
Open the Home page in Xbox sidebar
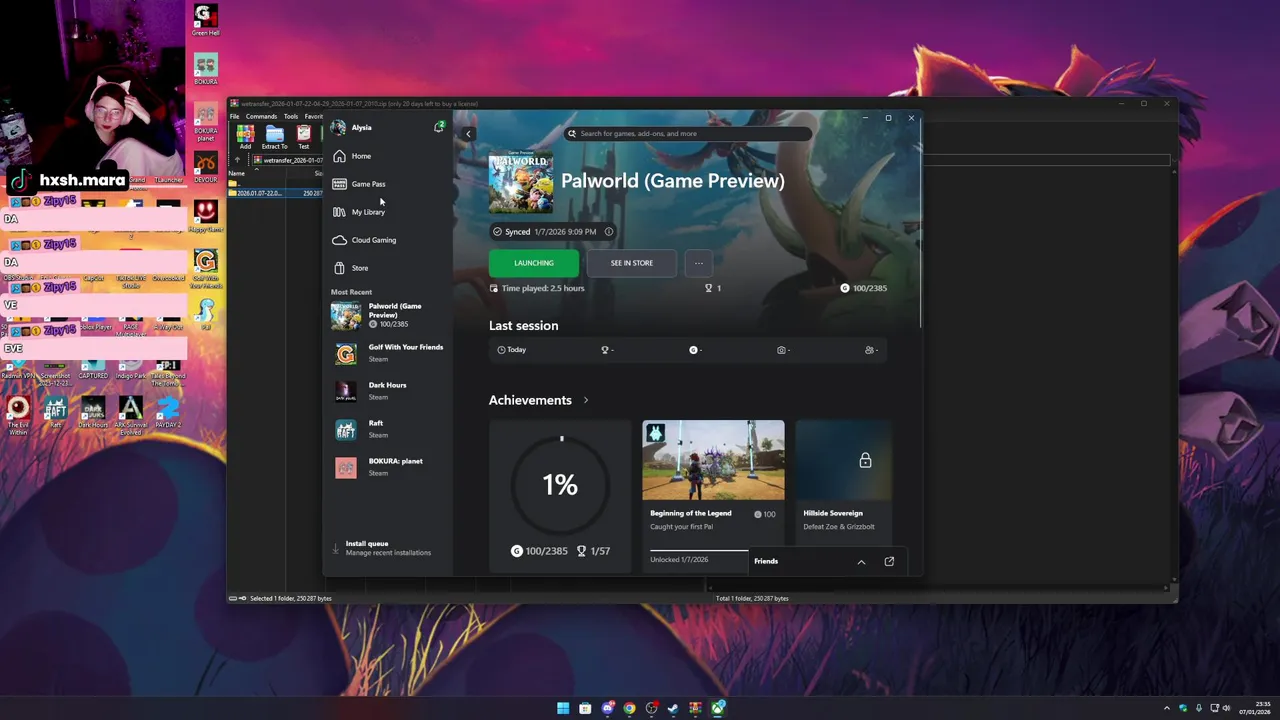pyautogui.click(x=361, y=156)
